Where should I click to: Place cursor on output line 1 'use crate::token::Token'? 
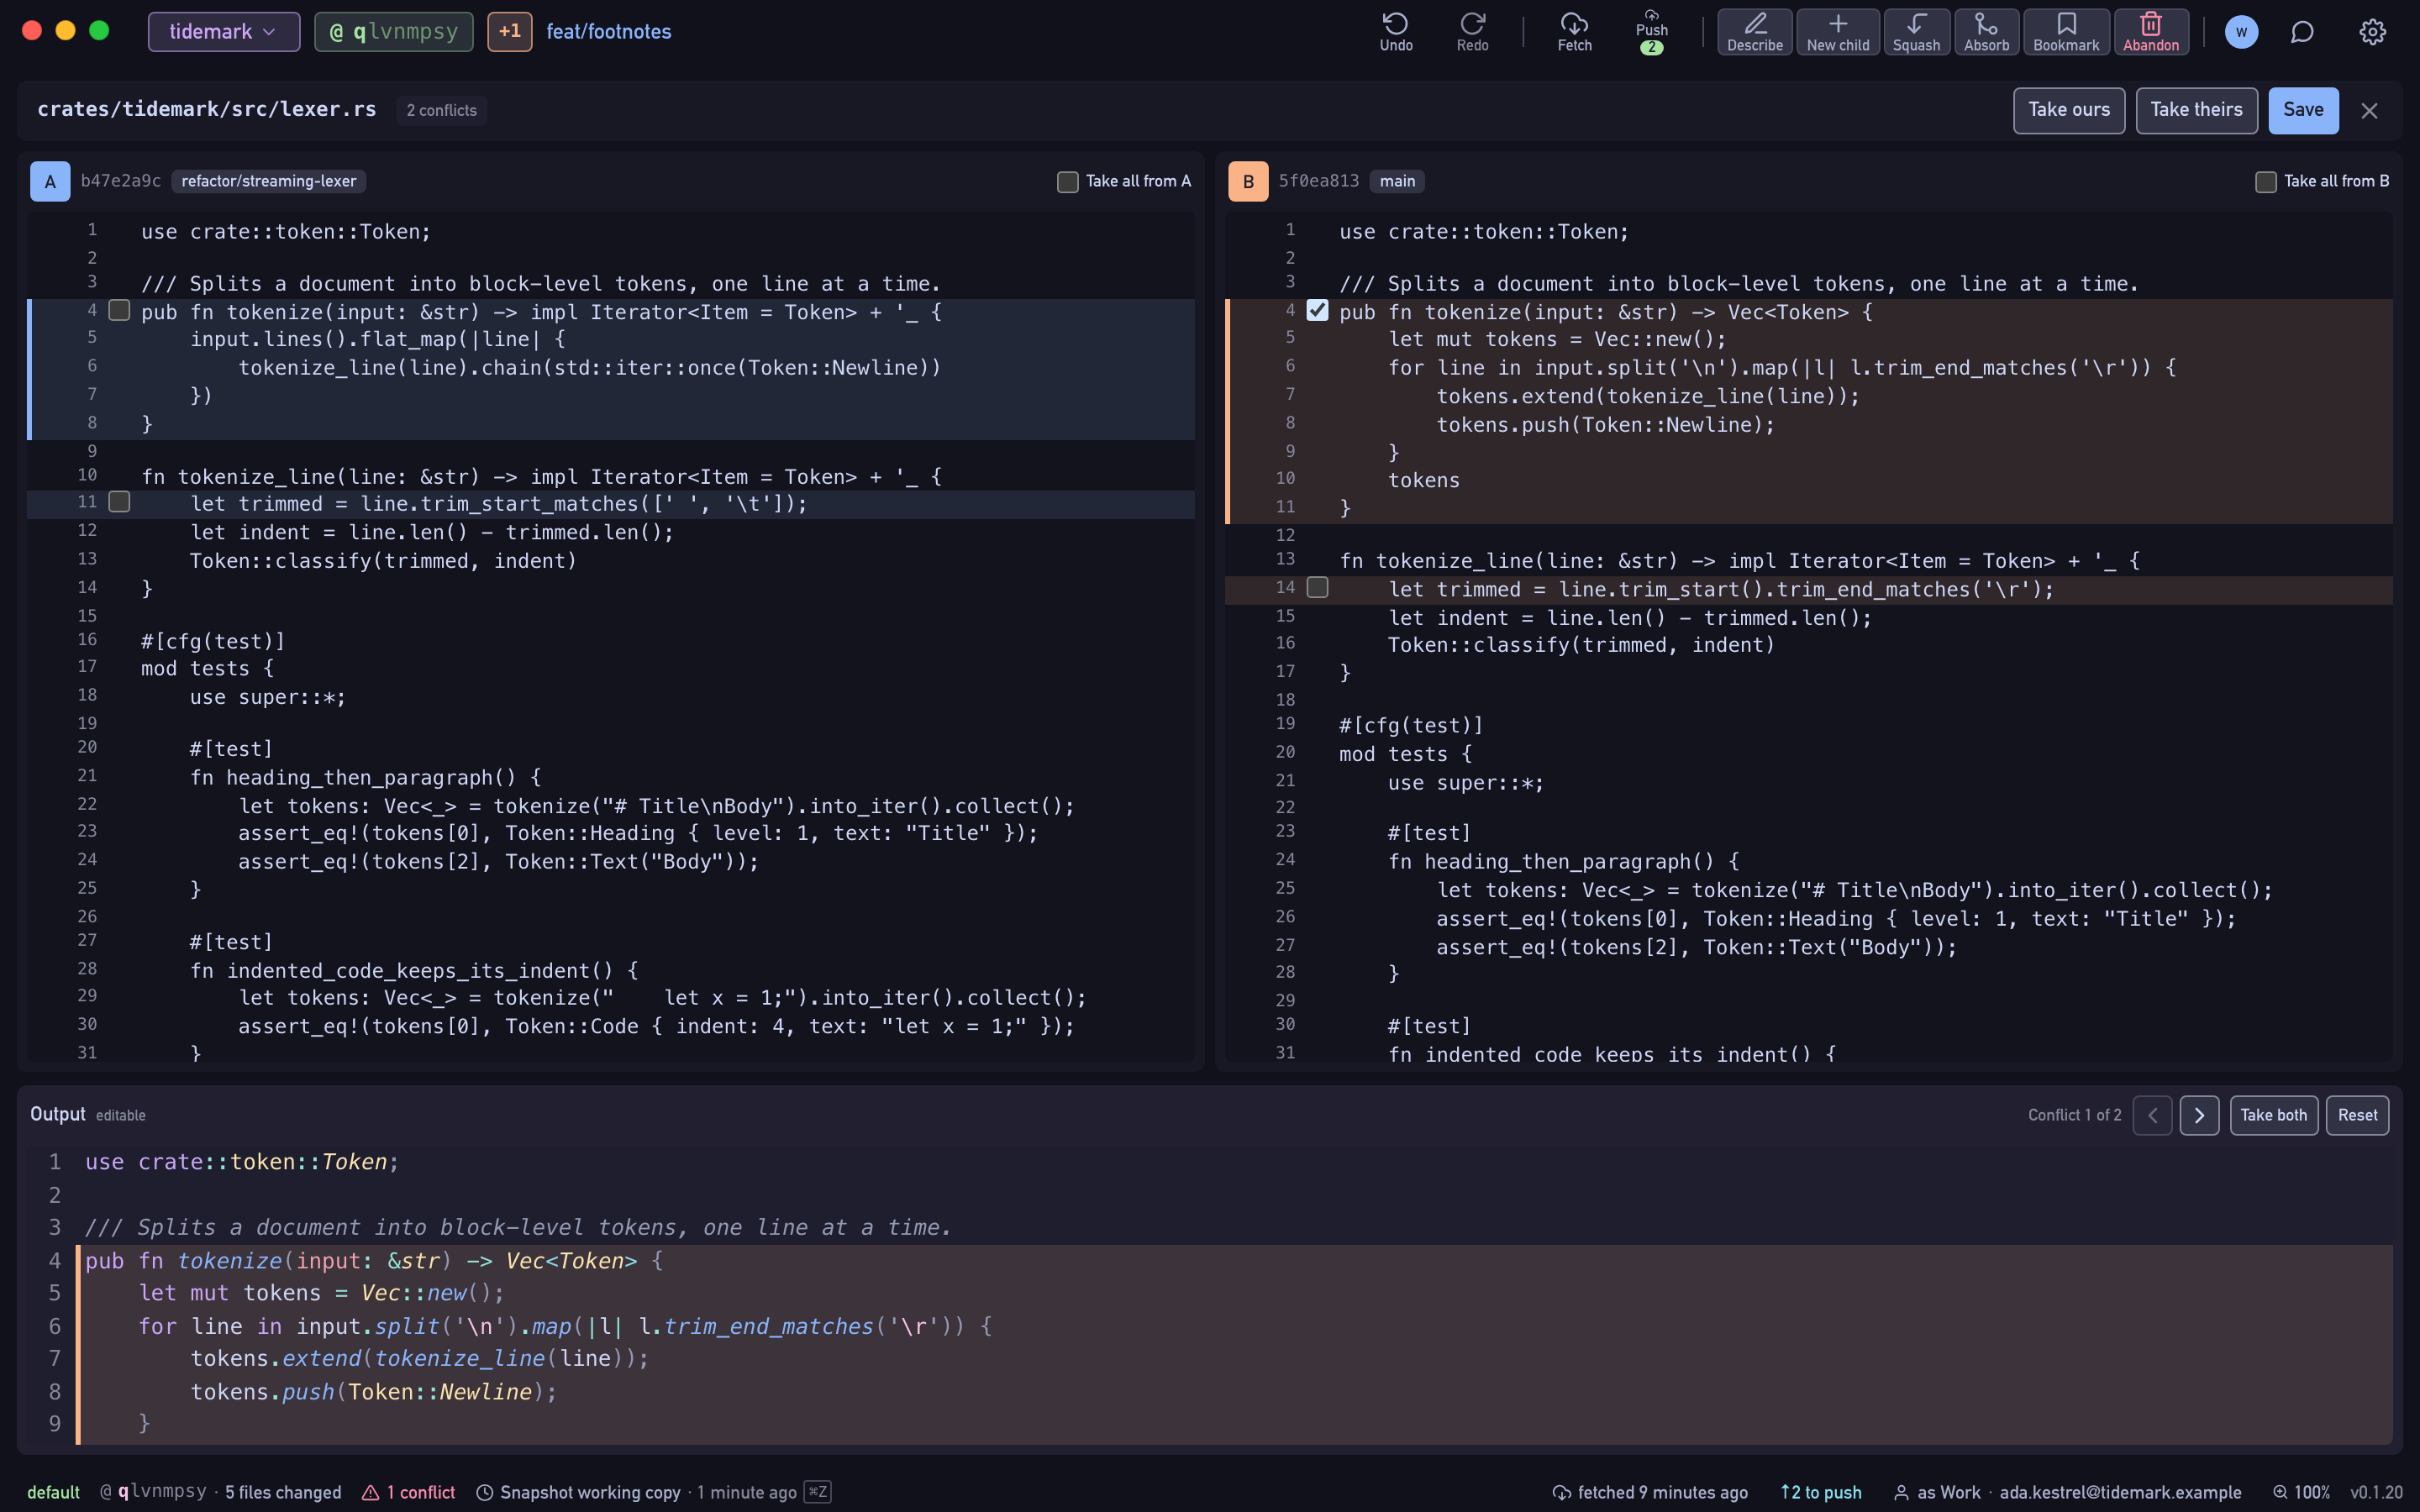coord(240,1162)
